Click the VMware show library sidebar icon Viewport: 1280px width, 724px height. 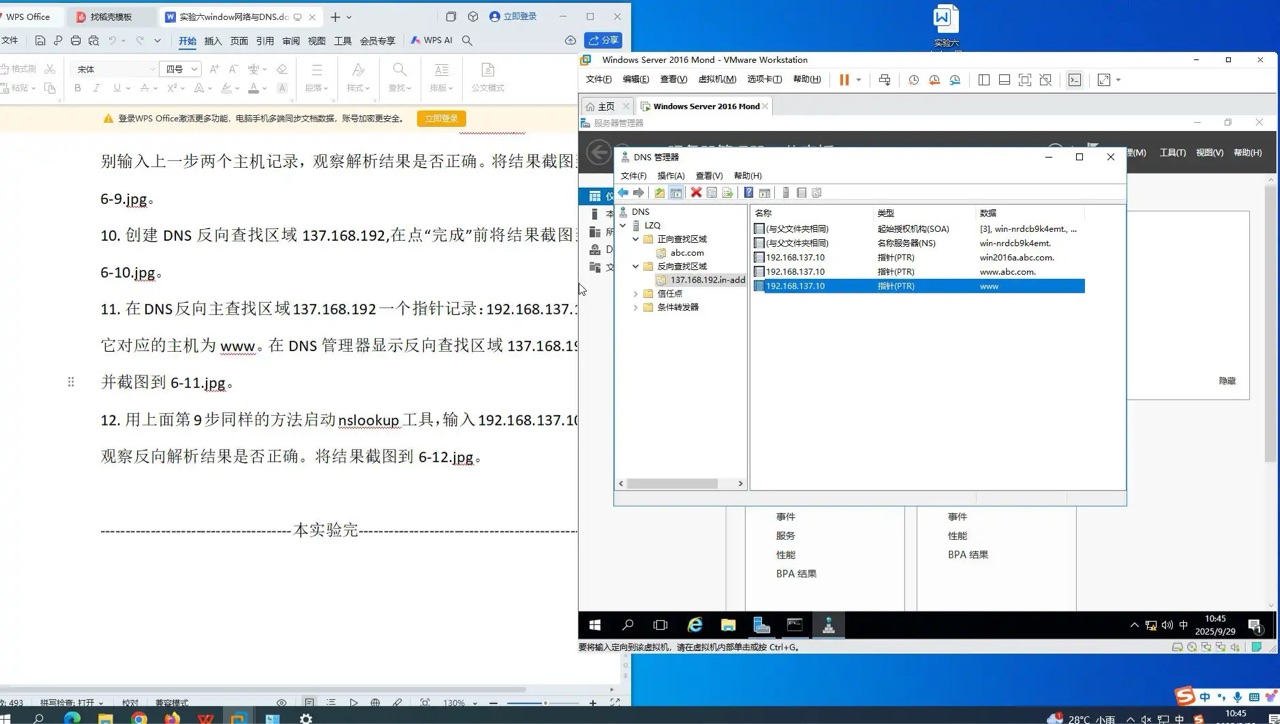point(984,80)
